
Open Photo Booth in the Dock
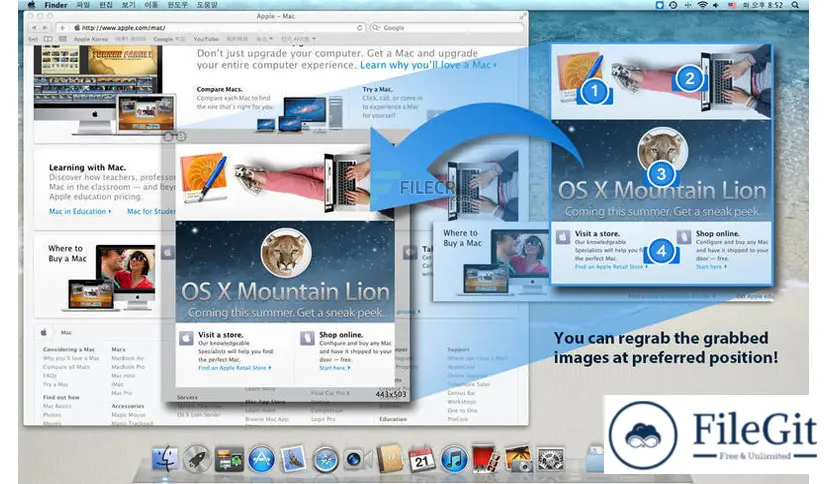coord(486,459)
